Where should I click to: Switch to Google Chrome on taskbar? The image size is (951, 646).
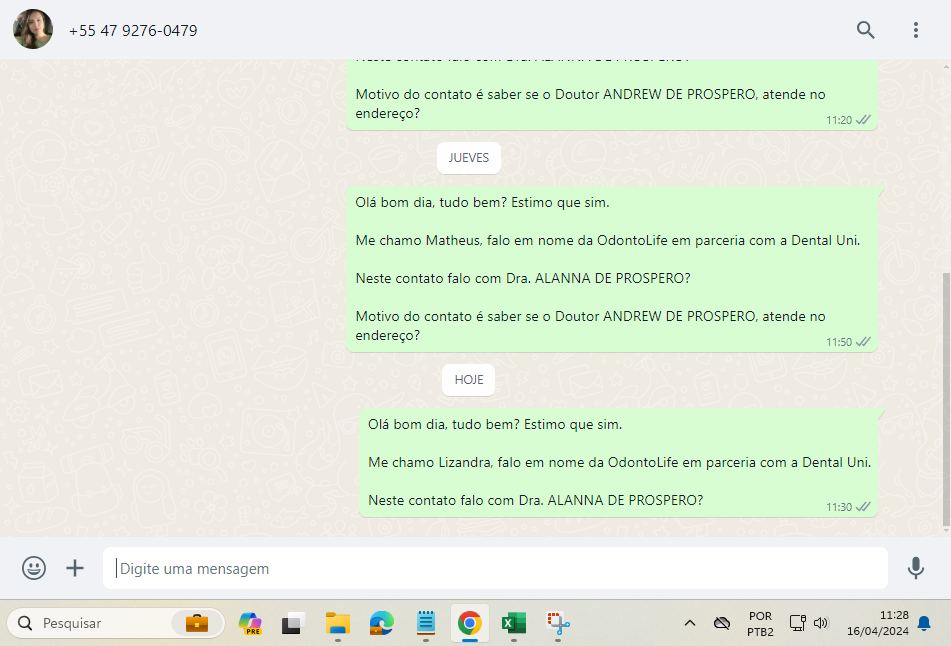(469, 623)
